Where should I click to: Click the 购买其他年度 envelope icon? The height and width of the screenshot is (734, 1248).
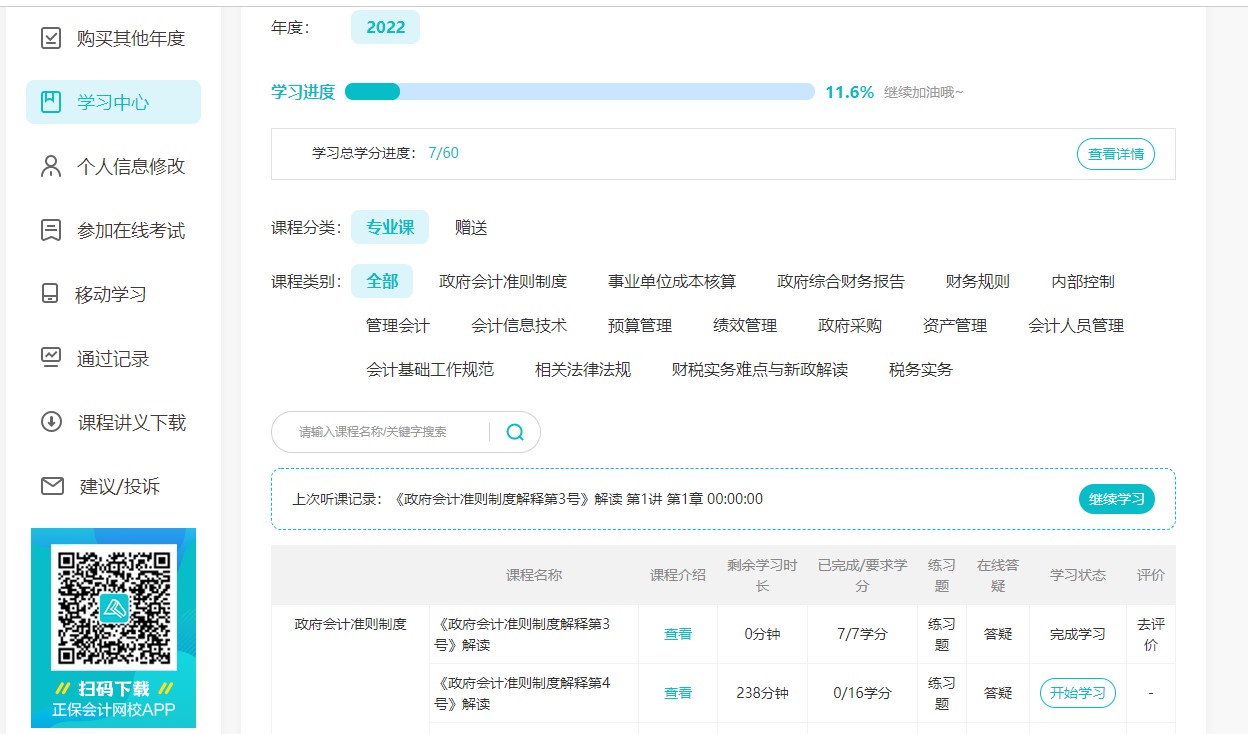tap(52, 37)
